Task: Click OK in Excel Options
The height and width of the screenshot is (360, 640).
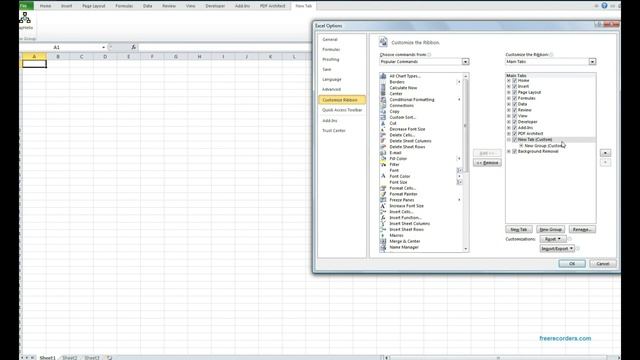Action: tap(572, 264)
